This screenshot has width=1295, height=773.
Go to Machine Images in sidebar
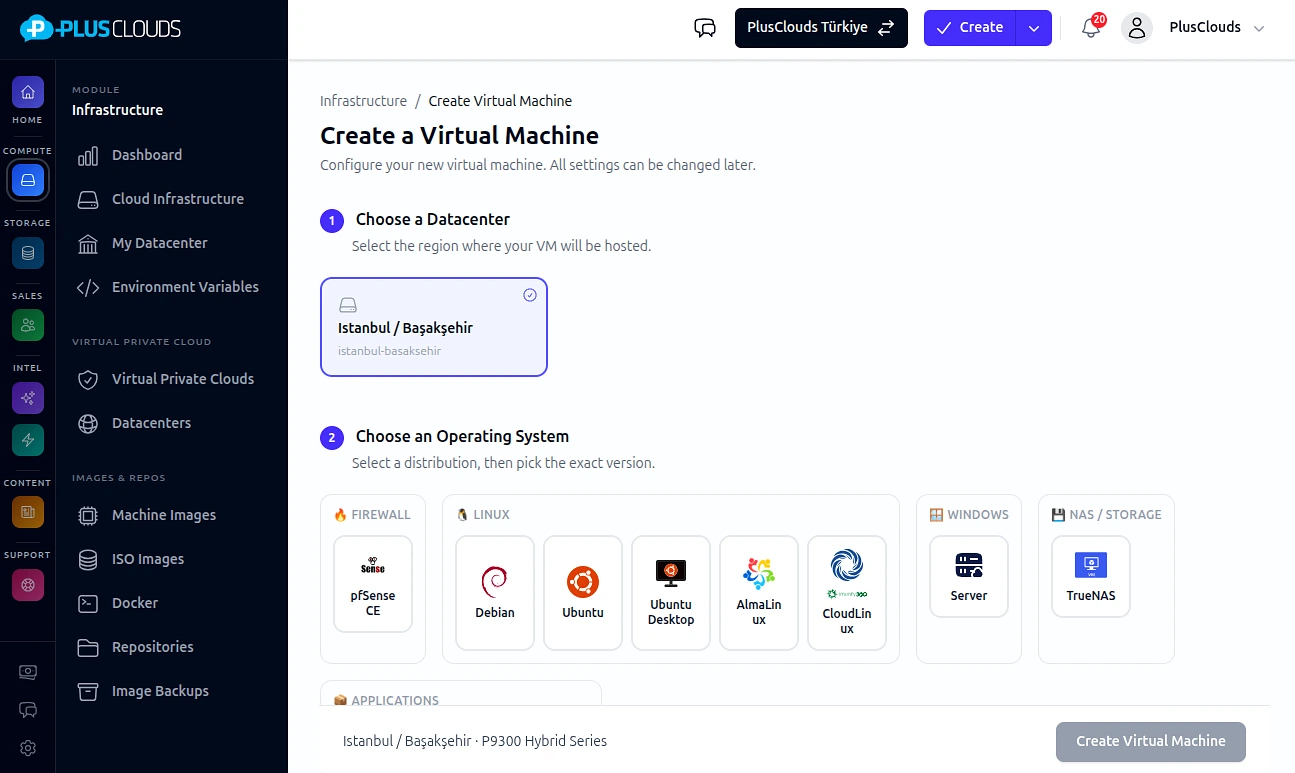(164, 515)
